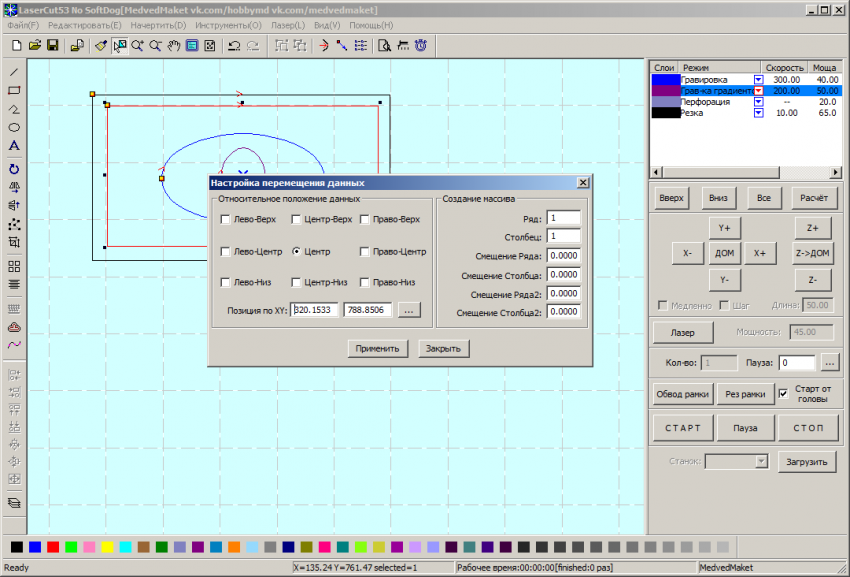Viewport: 850px width, 577px height.
Task: Select the pan hand tool
Action: point(173,46)
